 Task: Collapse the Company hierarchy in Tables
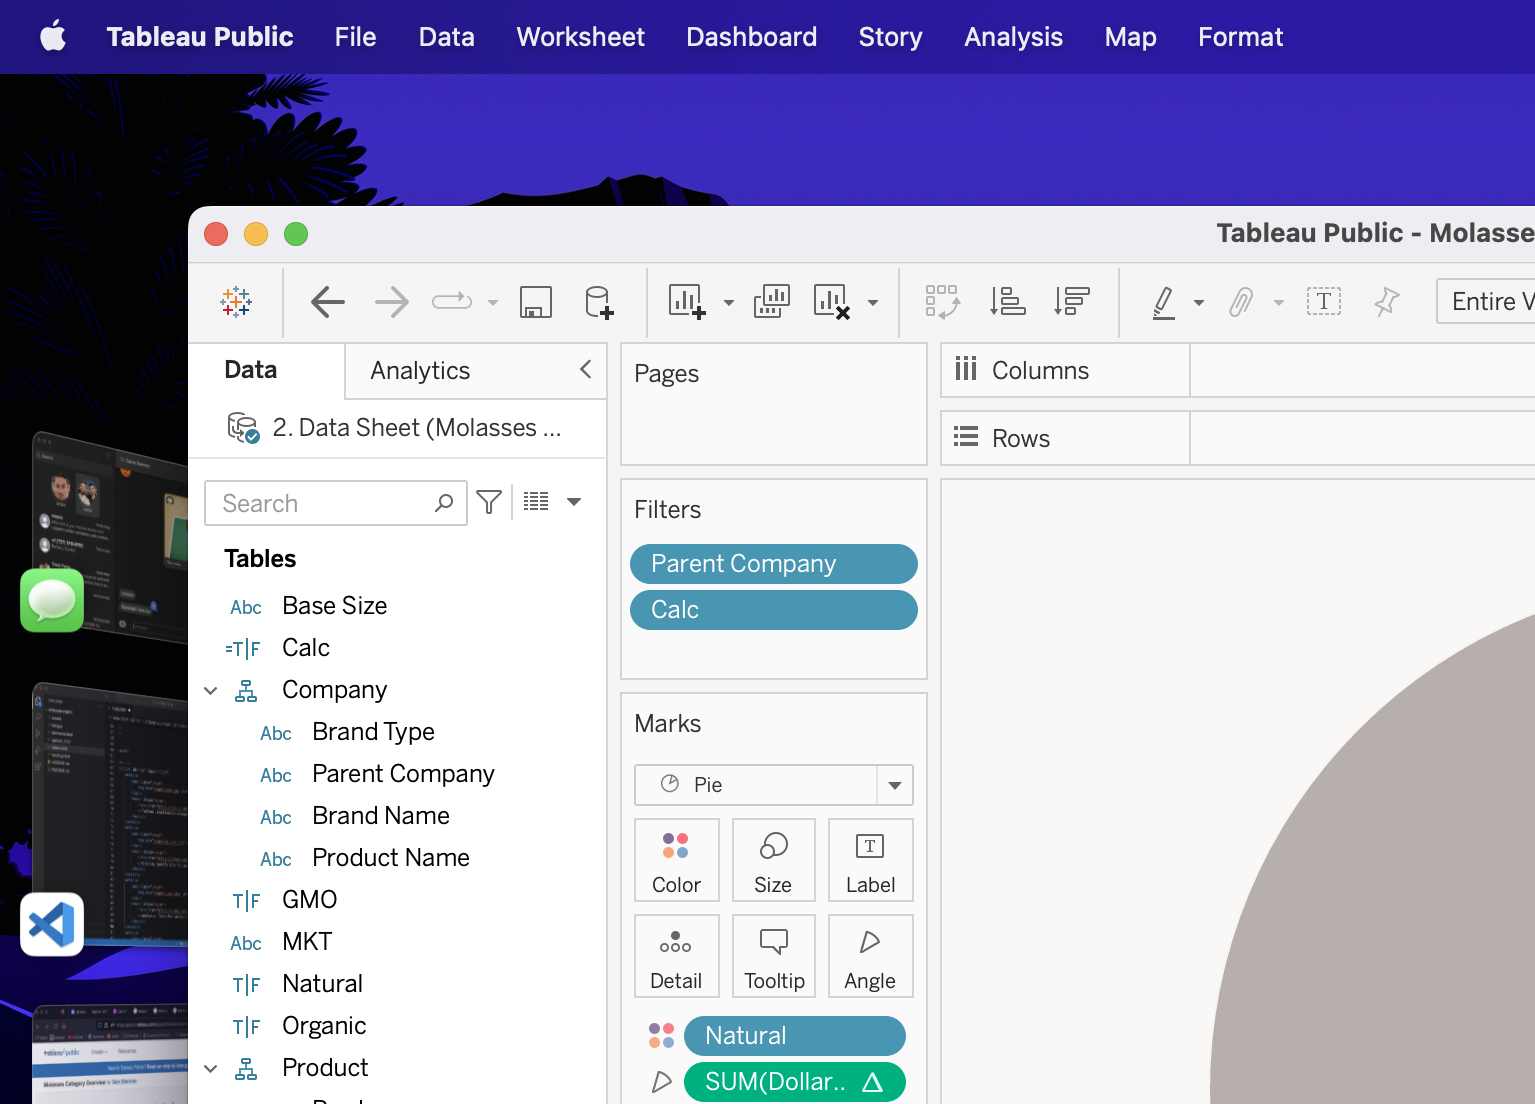click(x=211, y=690)
